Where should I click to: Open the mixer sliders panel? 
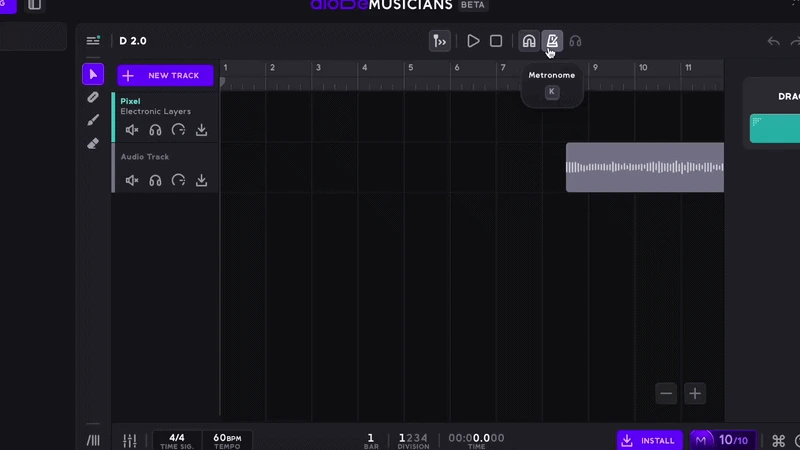130,440
